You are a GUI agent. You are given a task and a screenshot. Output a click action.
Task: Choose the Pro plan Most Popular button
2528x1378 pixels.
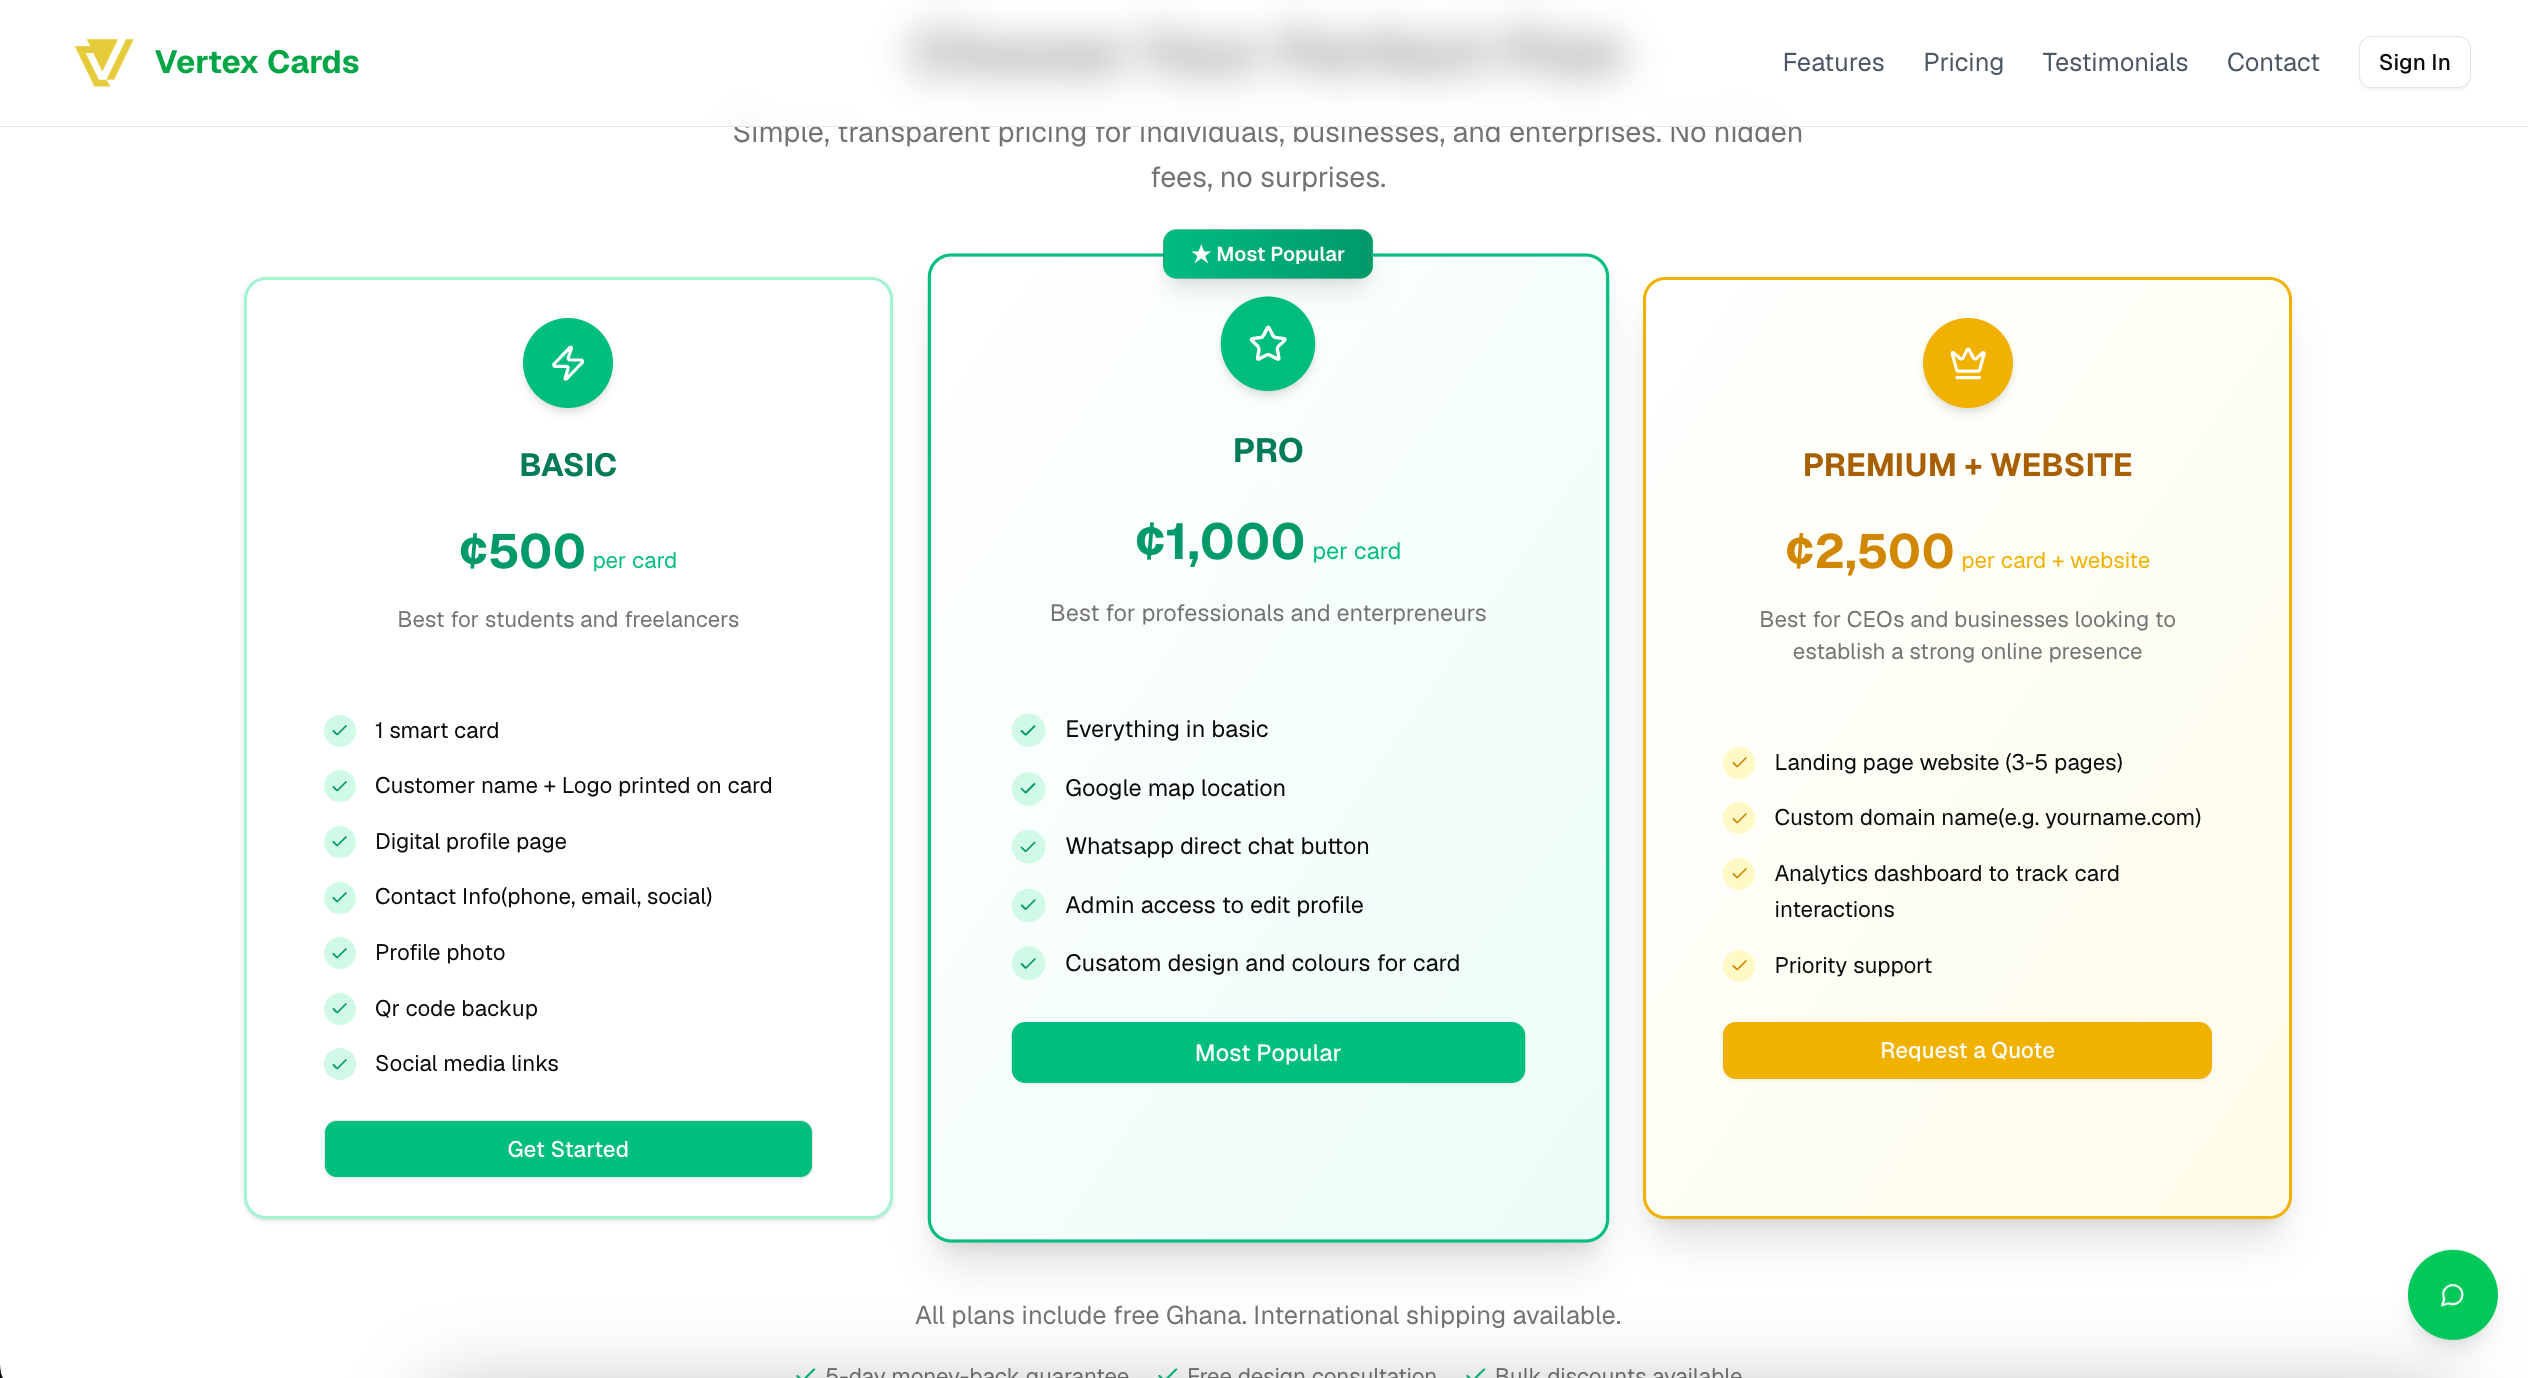click(x=1267, y=1052)
